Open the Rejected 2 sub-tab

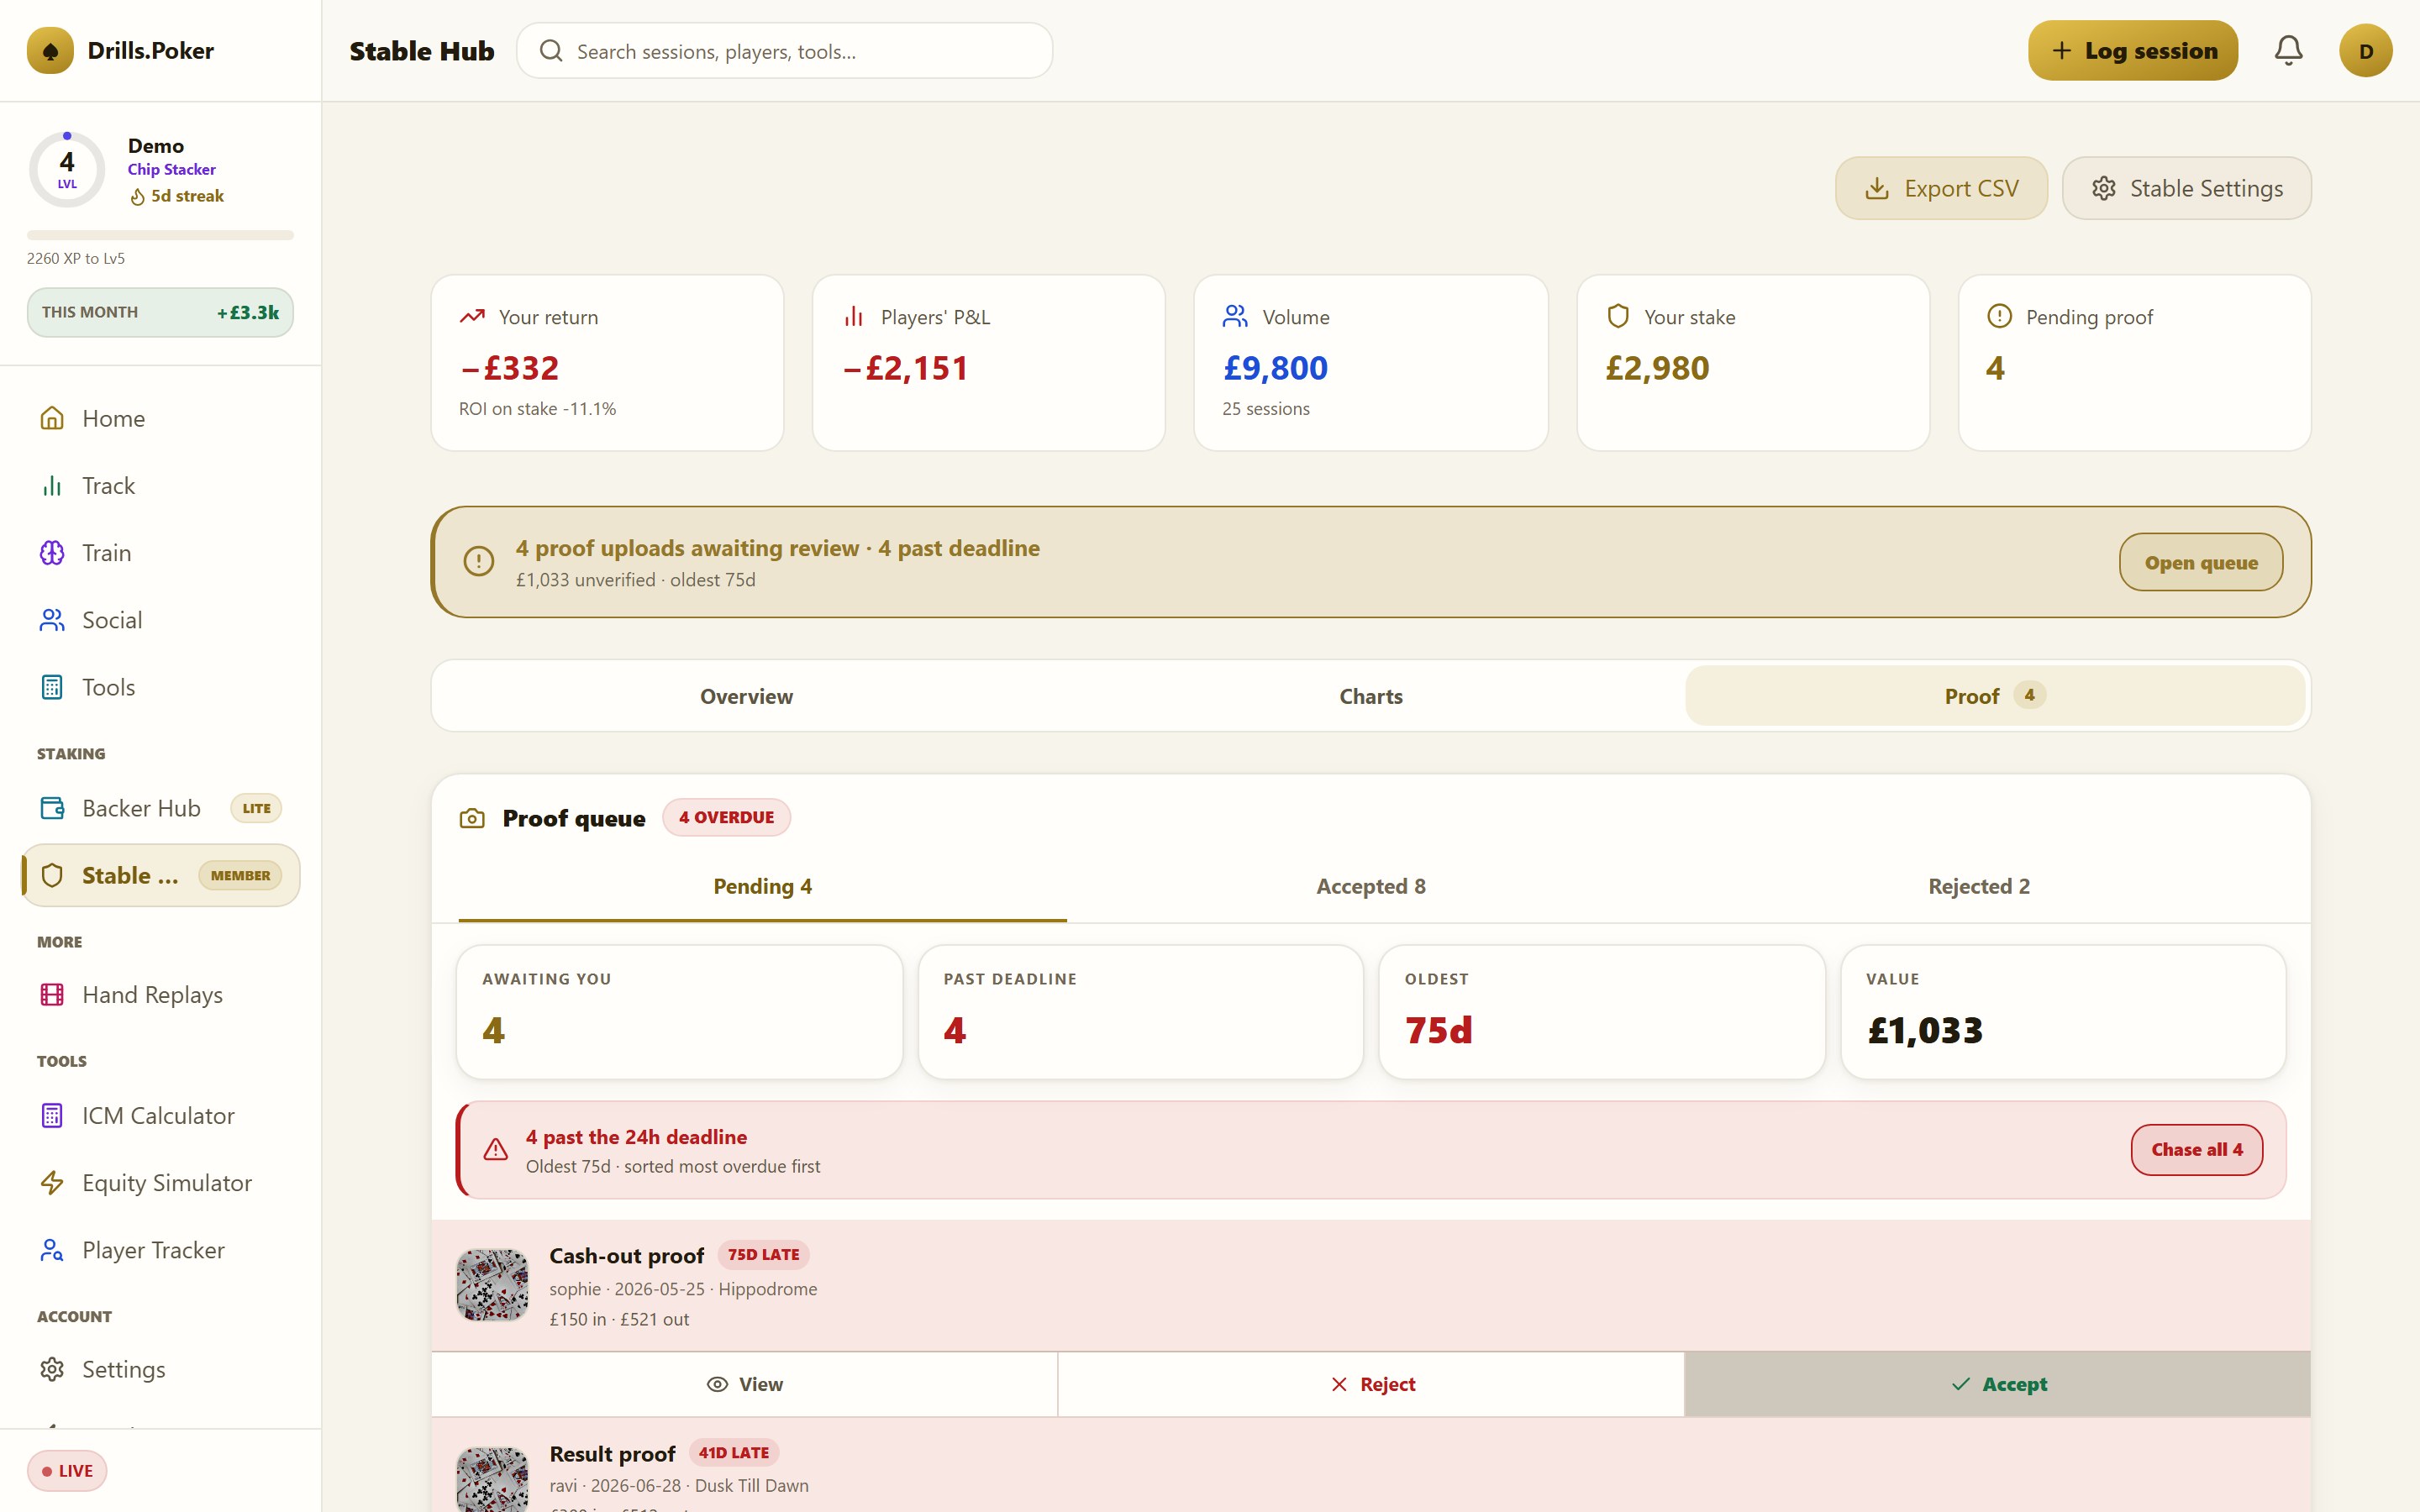point(1979,886)
